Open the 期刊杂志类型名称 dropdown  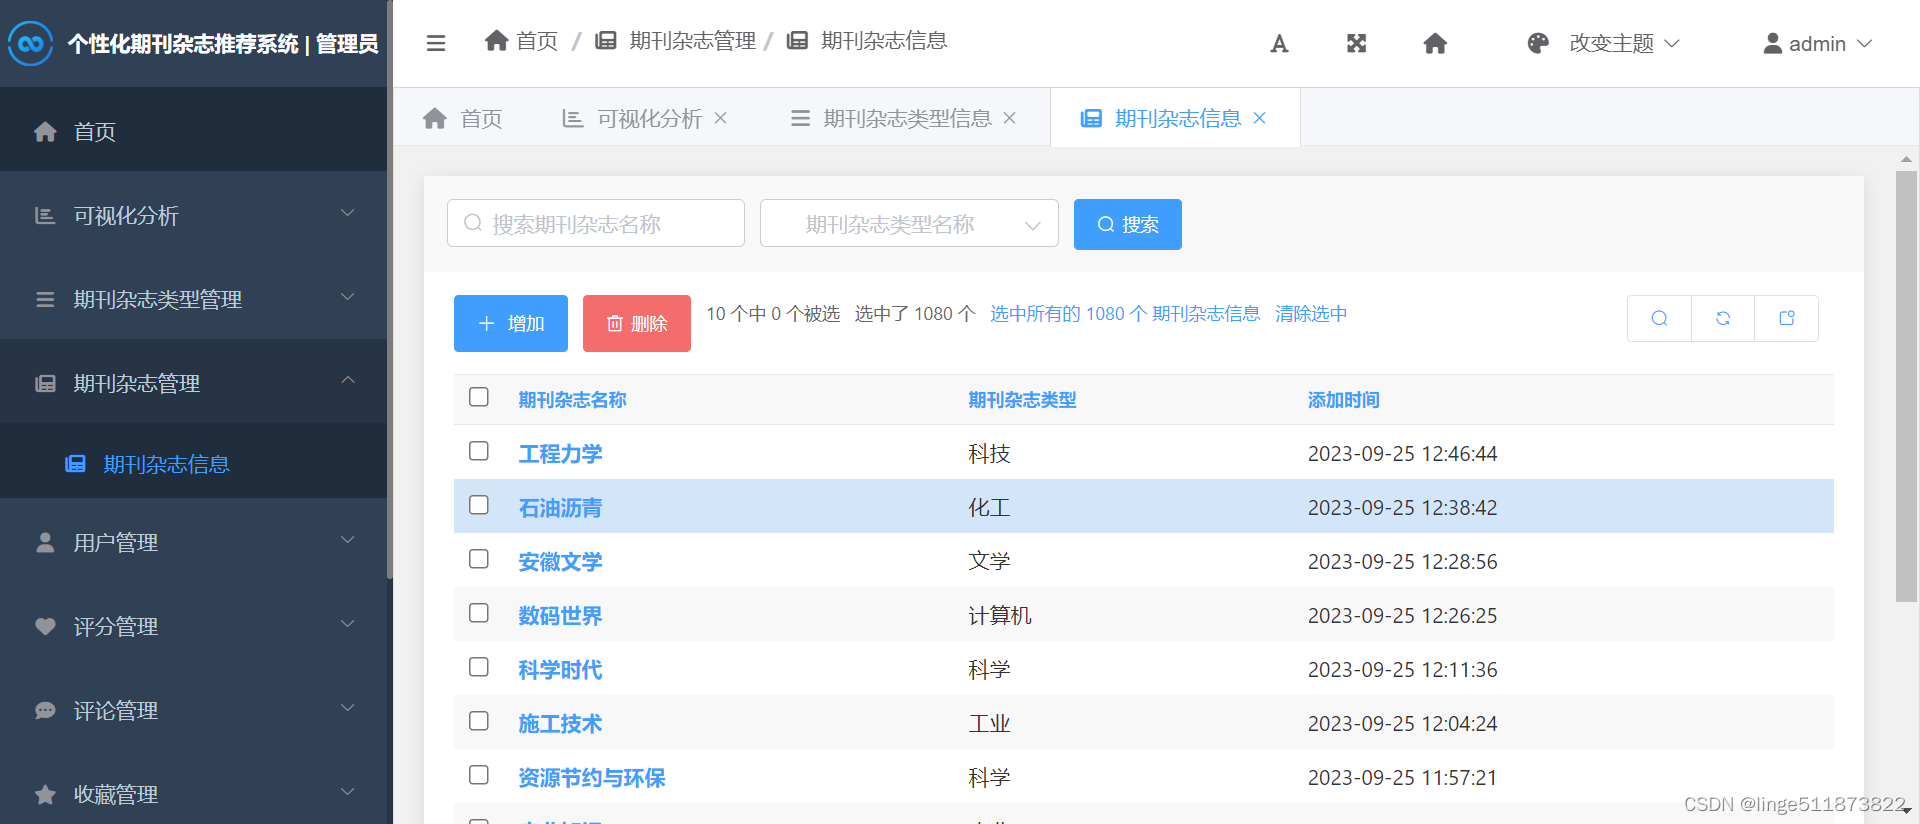point(909,223)
